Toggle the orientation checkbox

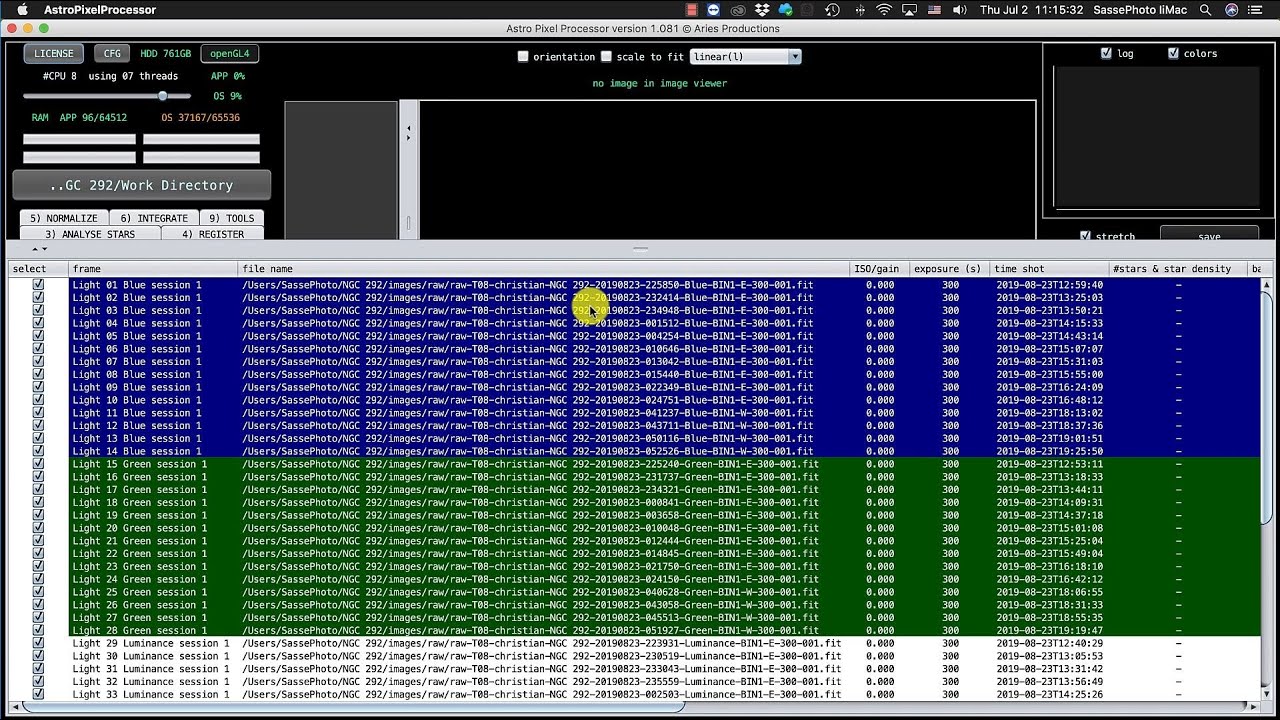[x=523, y=57]
